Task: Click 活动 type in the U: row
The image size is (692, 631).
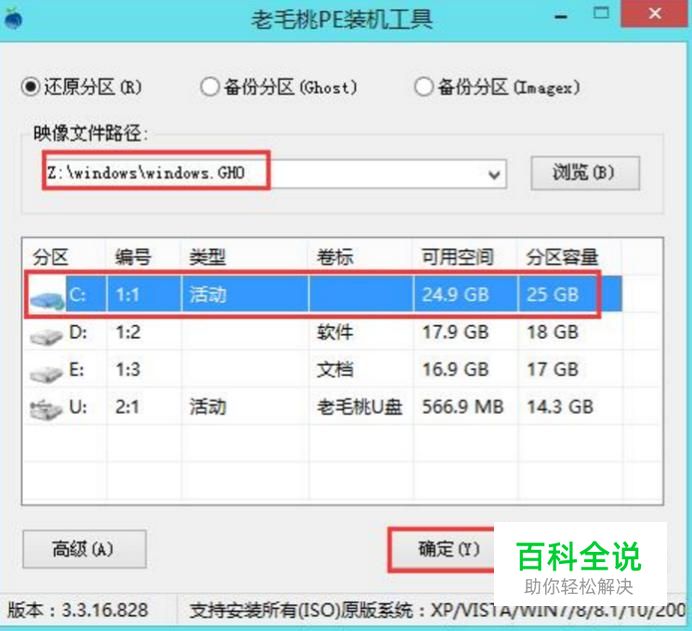Action: [x=208, y=407]
